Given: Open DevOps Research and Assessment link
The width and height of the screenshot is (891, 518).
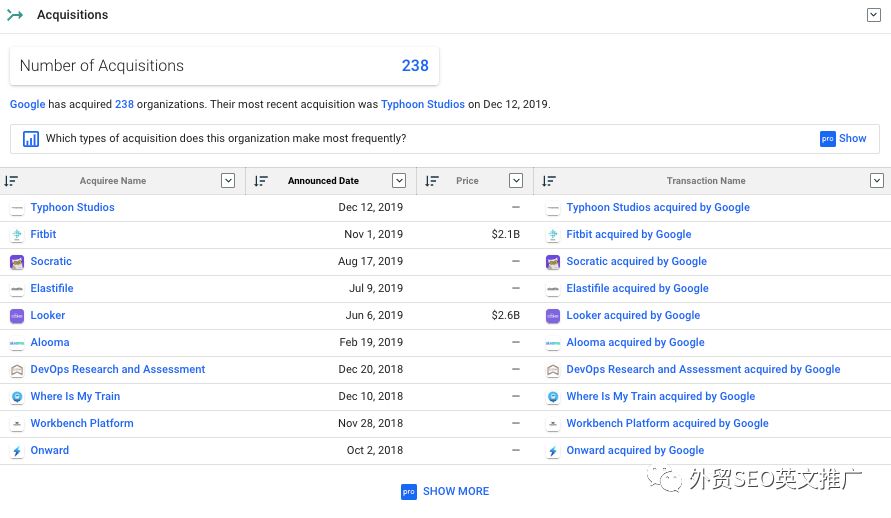Looking at the screenshot, I should point(117,370).
